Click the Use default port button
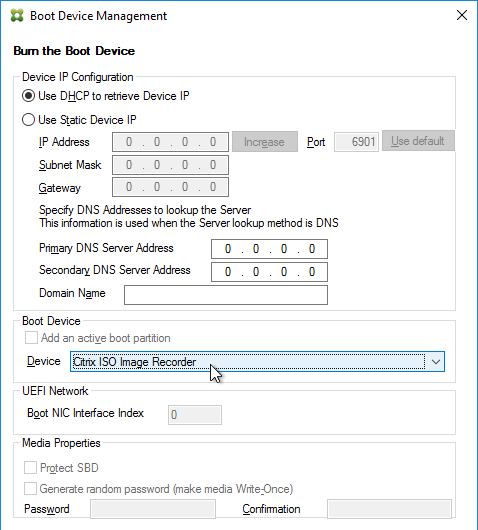Image resolution: width=478 pixels, height=530 pixels. click(x=418, y=141)
